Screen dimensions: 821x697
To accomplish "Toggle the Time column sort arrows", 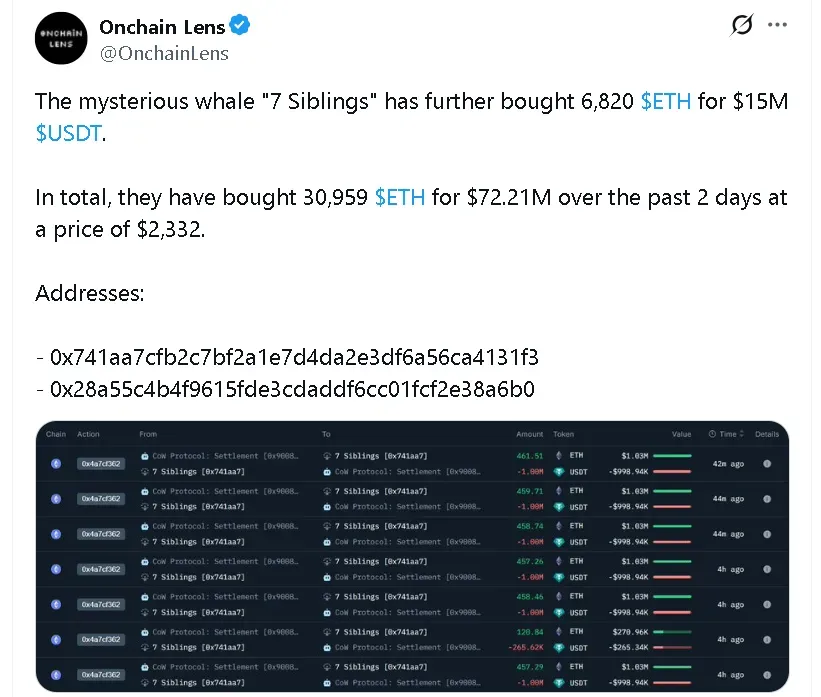I will 744,434.
